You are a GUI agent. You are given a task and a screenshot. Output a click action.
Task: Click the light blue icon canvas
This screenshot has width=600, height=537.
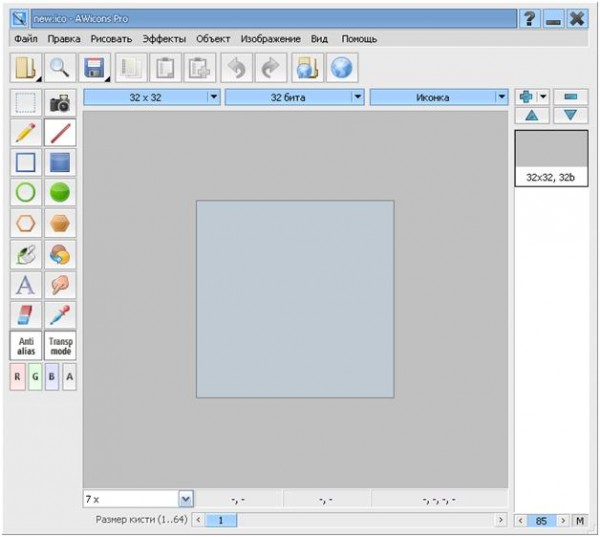coord(295,299)
